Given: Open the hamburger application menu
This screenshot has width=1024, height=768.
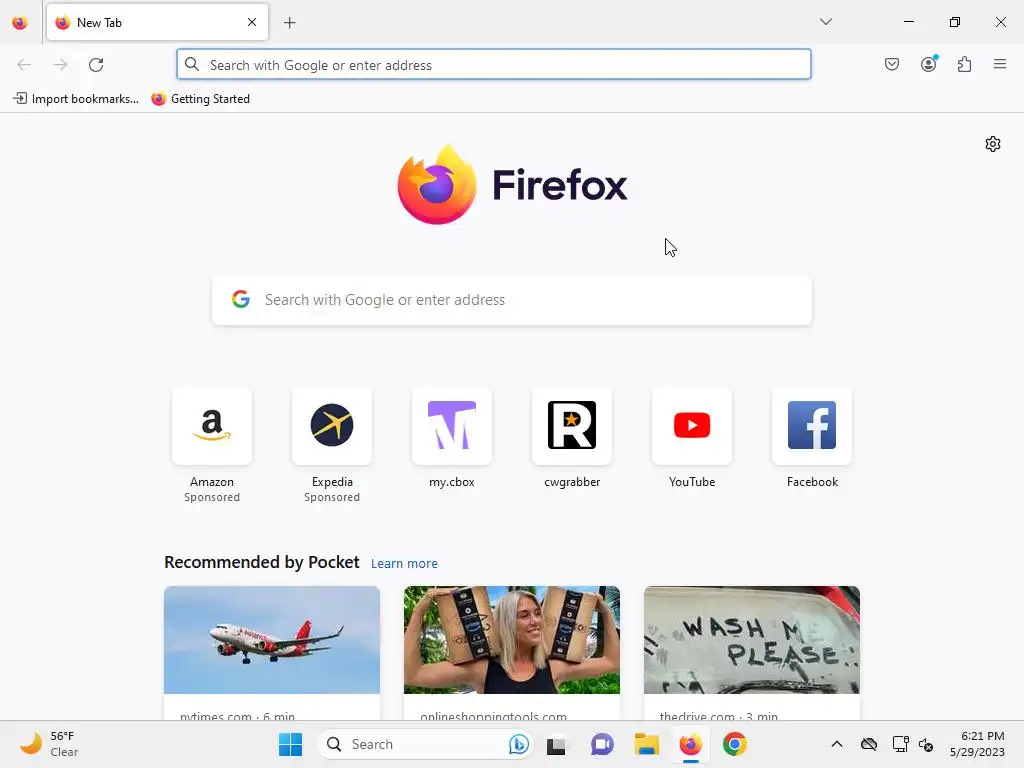Looking at the screenshot, I should tap(1000, 64).
